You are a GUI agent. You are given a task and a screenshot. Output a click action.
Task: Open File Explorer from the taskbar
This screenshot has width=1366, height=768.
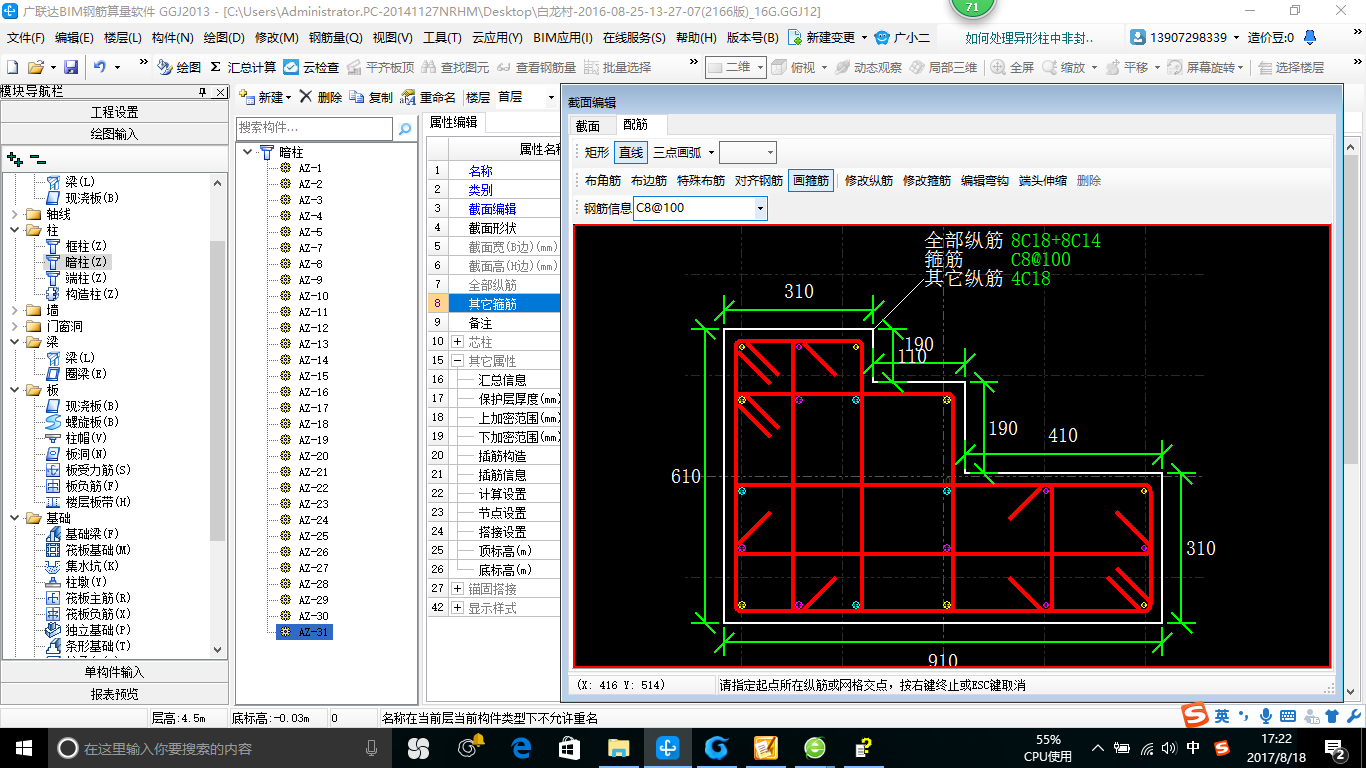click(x=619, y=747)
